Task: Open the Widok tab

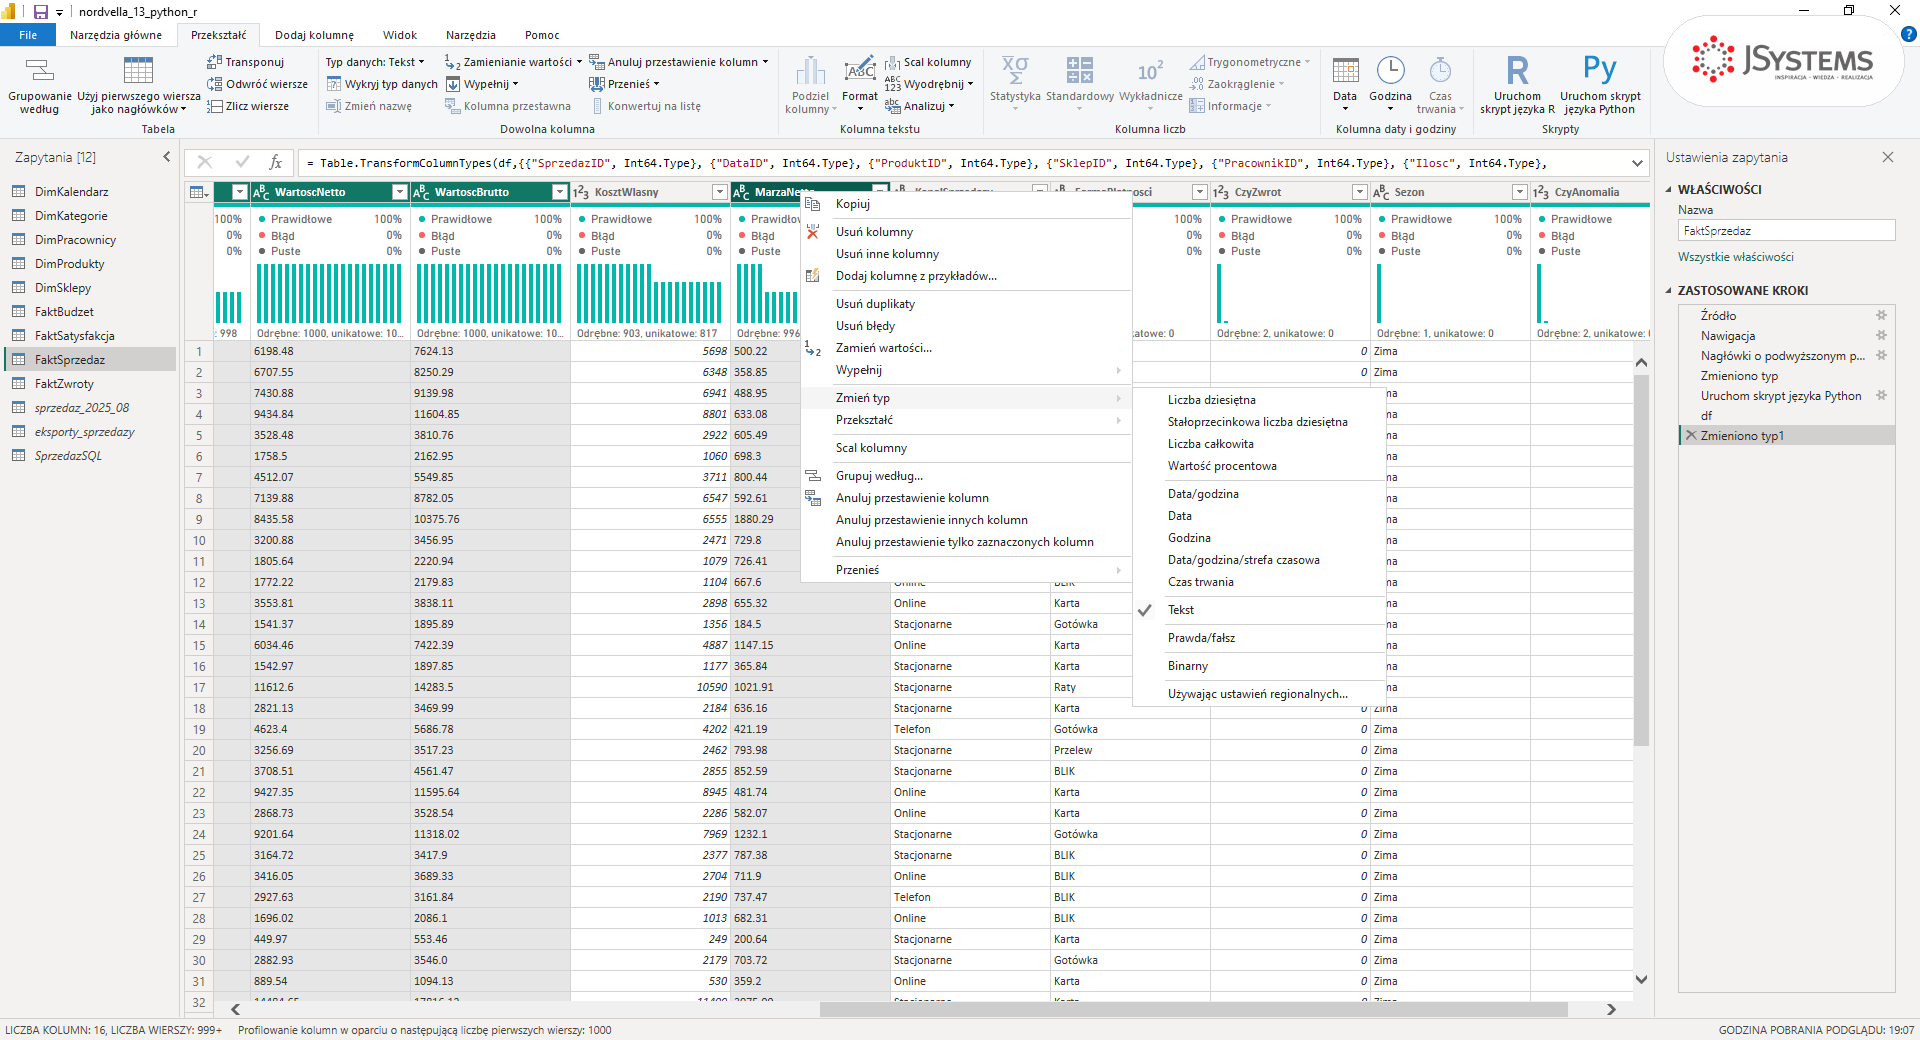Action: 400,35
